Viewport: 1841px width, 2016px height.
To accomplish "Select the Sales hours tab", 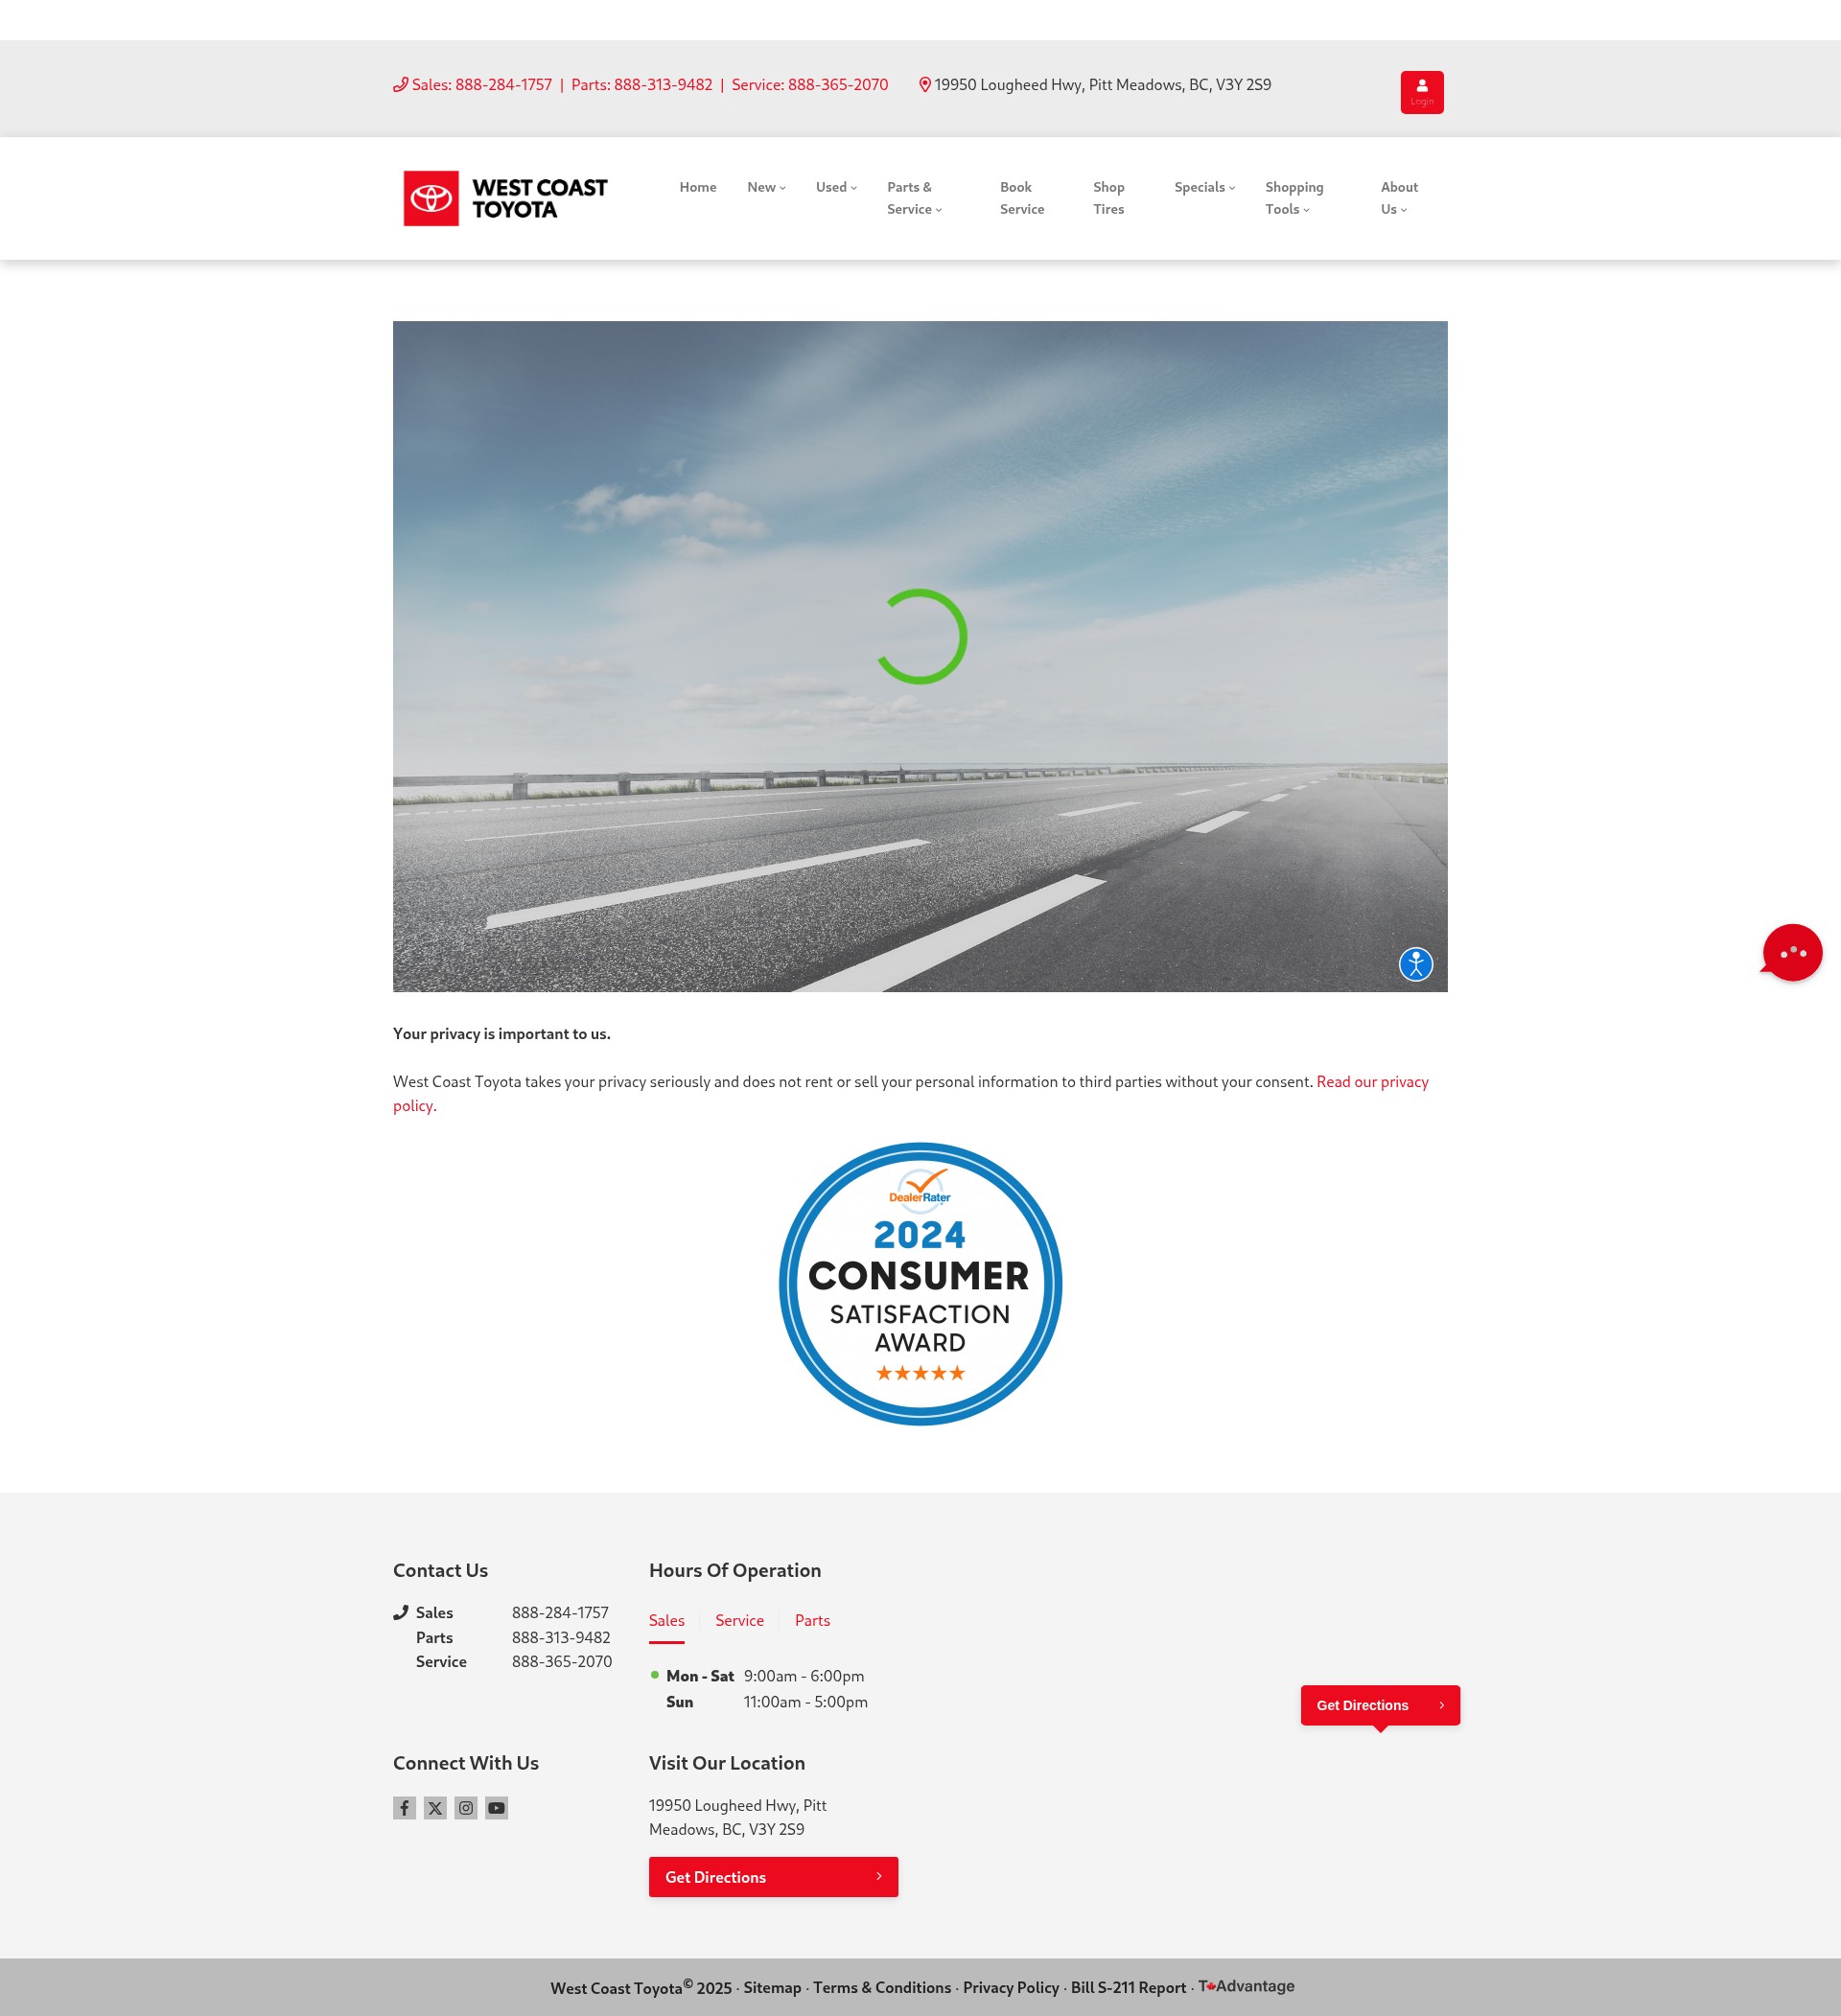I will tap(666, 1620).
